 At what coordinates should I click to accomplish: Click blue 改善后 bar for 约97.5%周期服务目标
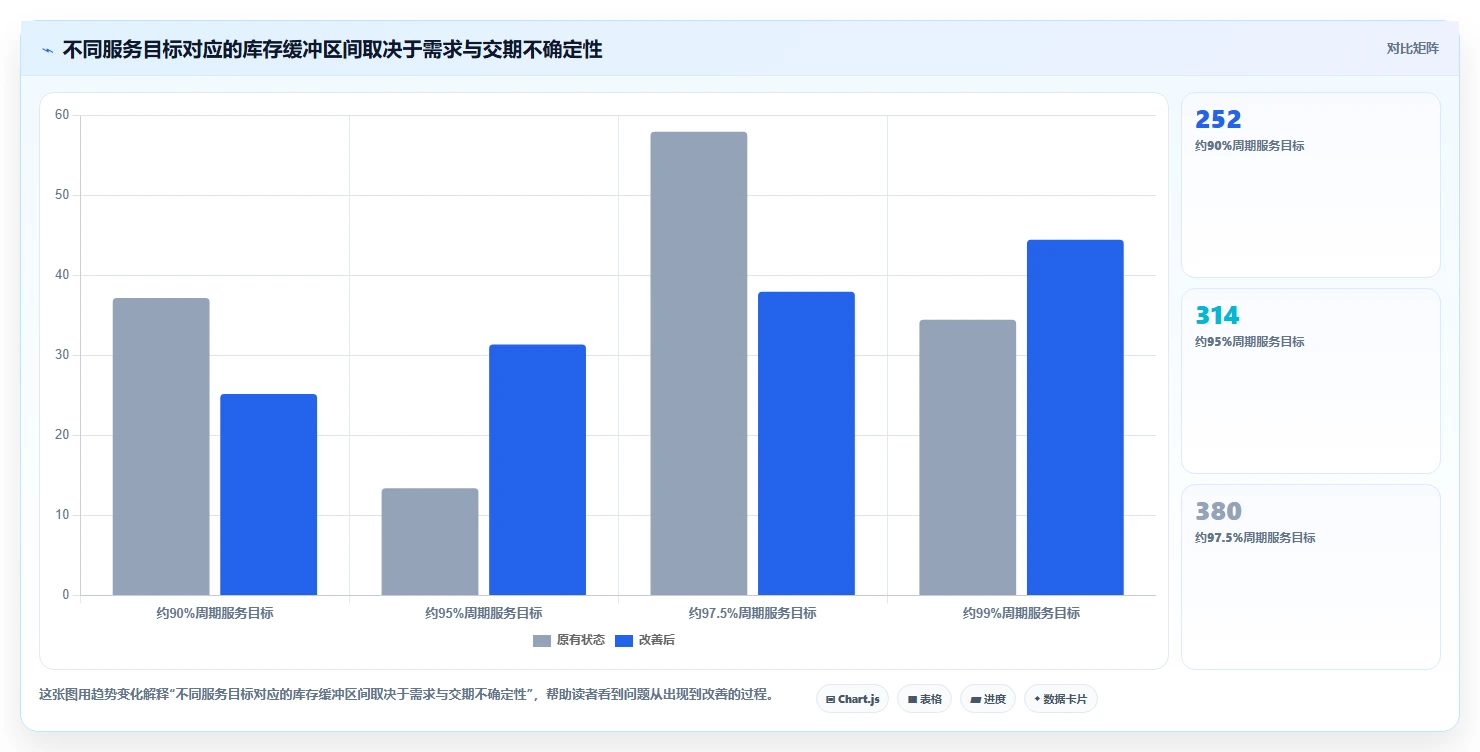pyautogui.click(x=806, y=444)
